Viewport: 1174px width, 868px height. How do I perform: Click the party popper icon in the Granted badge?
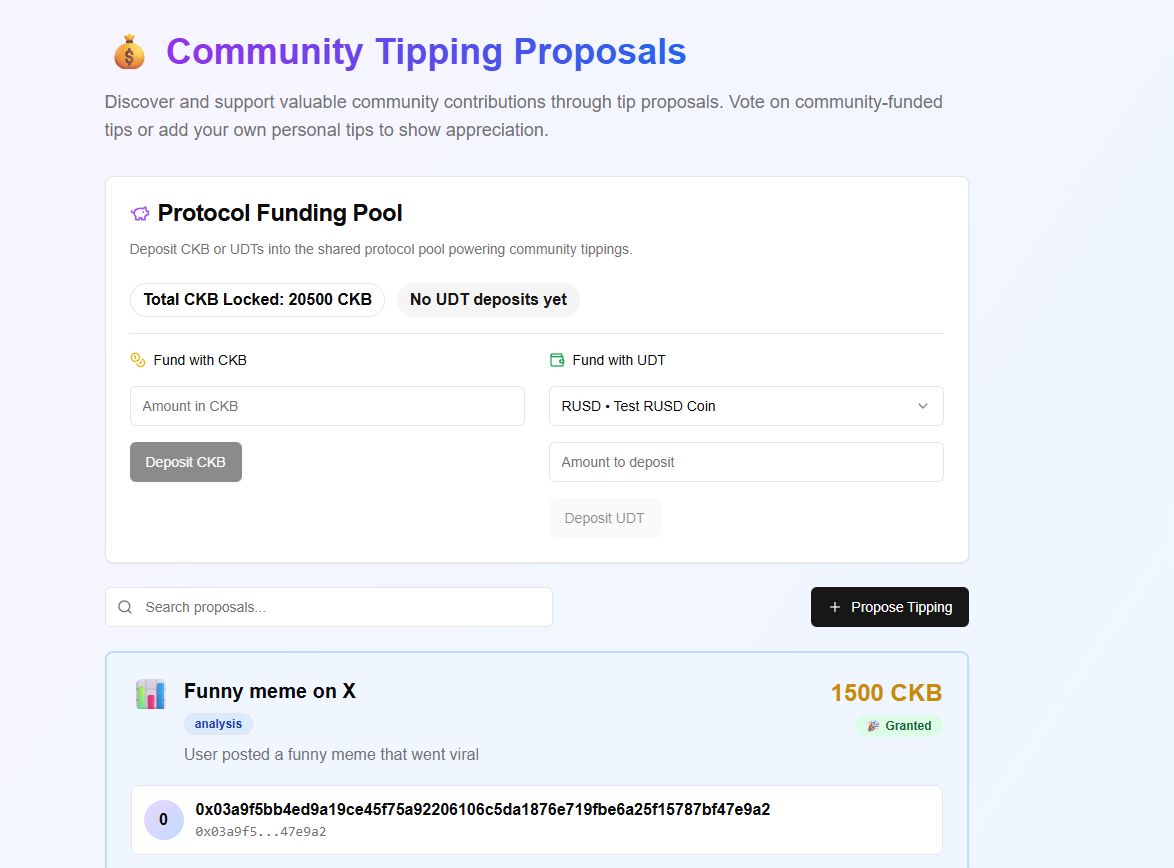[873, 726]
